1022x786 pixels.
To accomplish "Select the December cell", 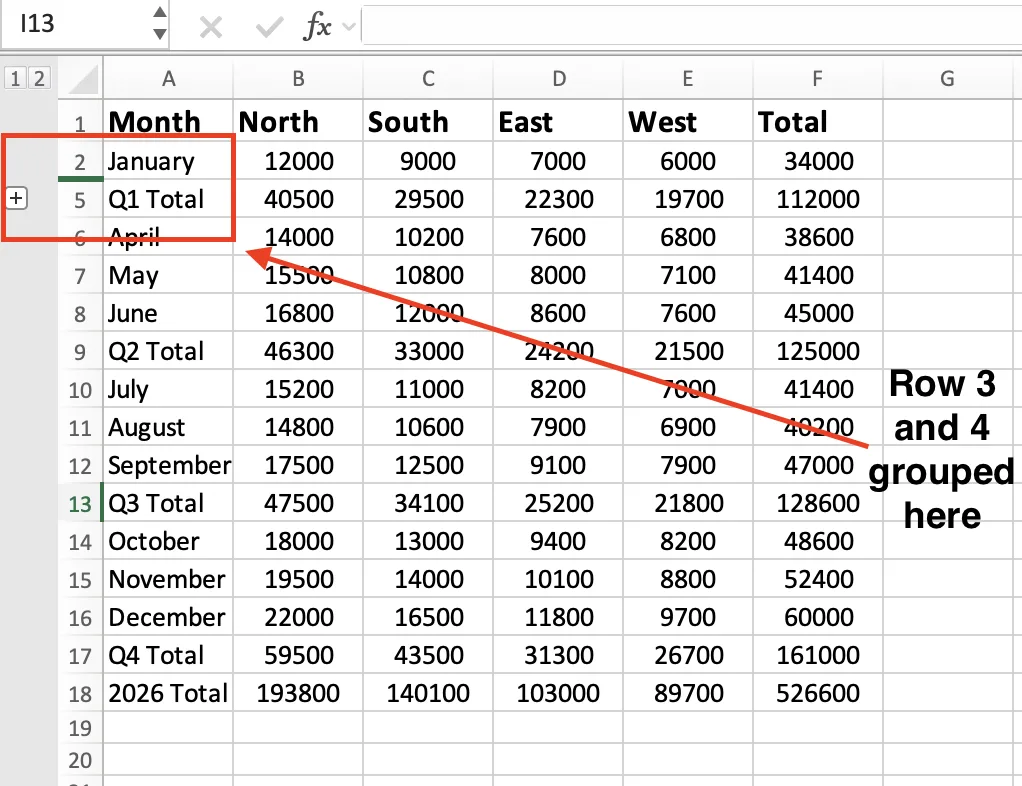I will pyautogui.click(x=168, y=617).
